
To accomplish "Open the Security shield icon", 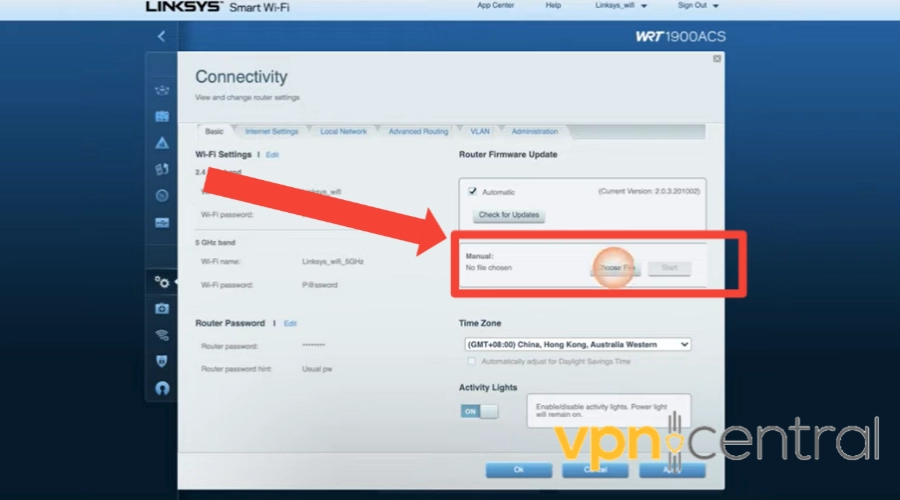I will 162,361.
